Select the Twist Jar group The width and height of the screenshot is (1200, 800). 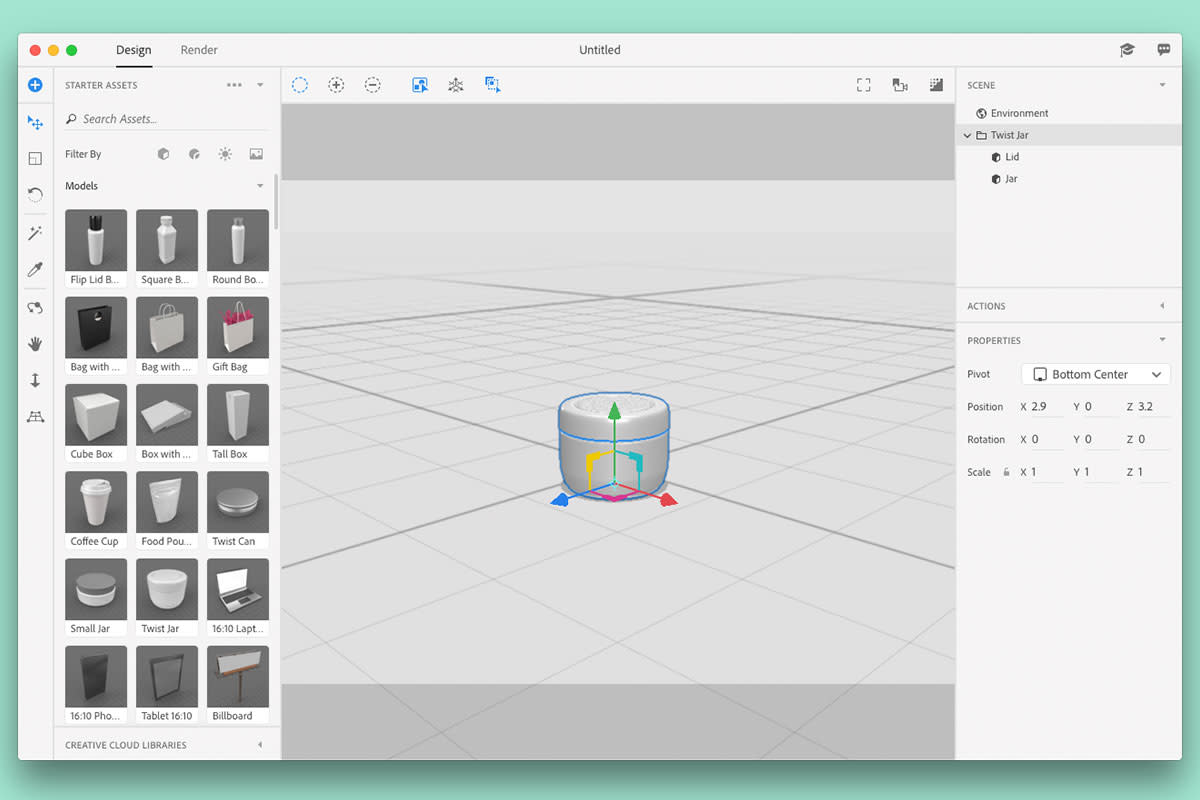[1069, 135]
